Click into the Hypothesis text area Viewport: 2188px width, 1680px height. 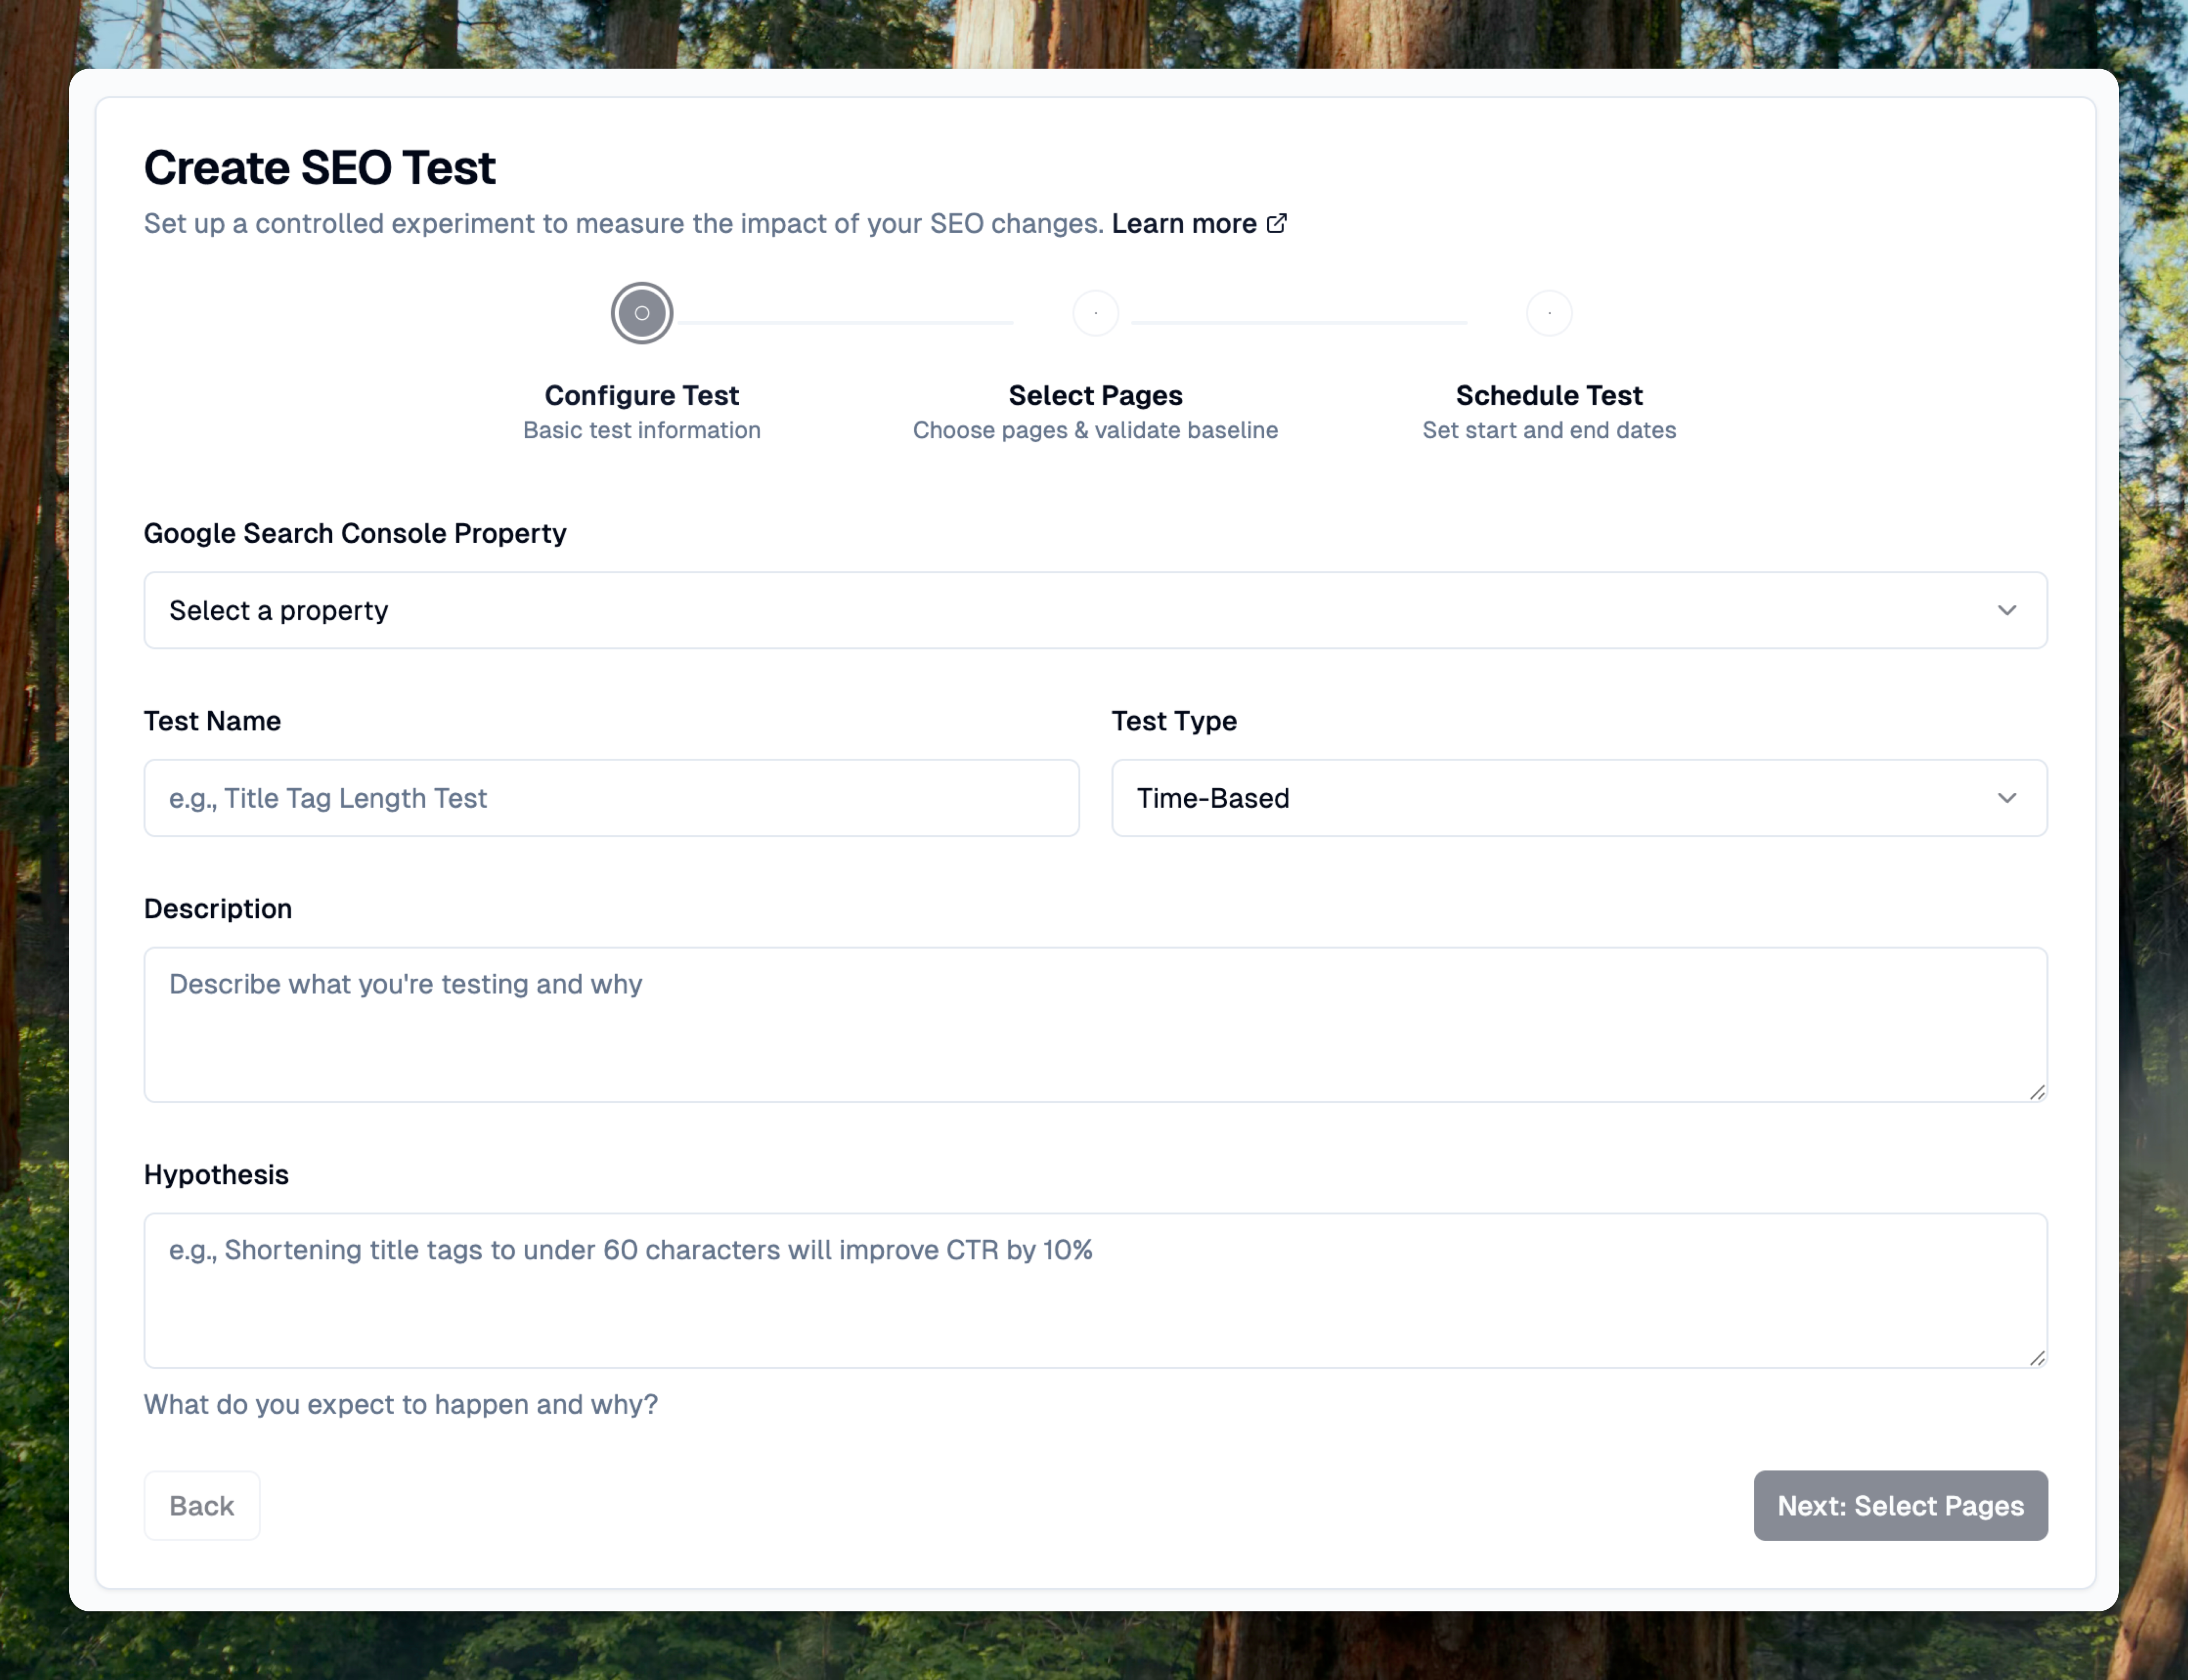[x=1094, y=1290]
